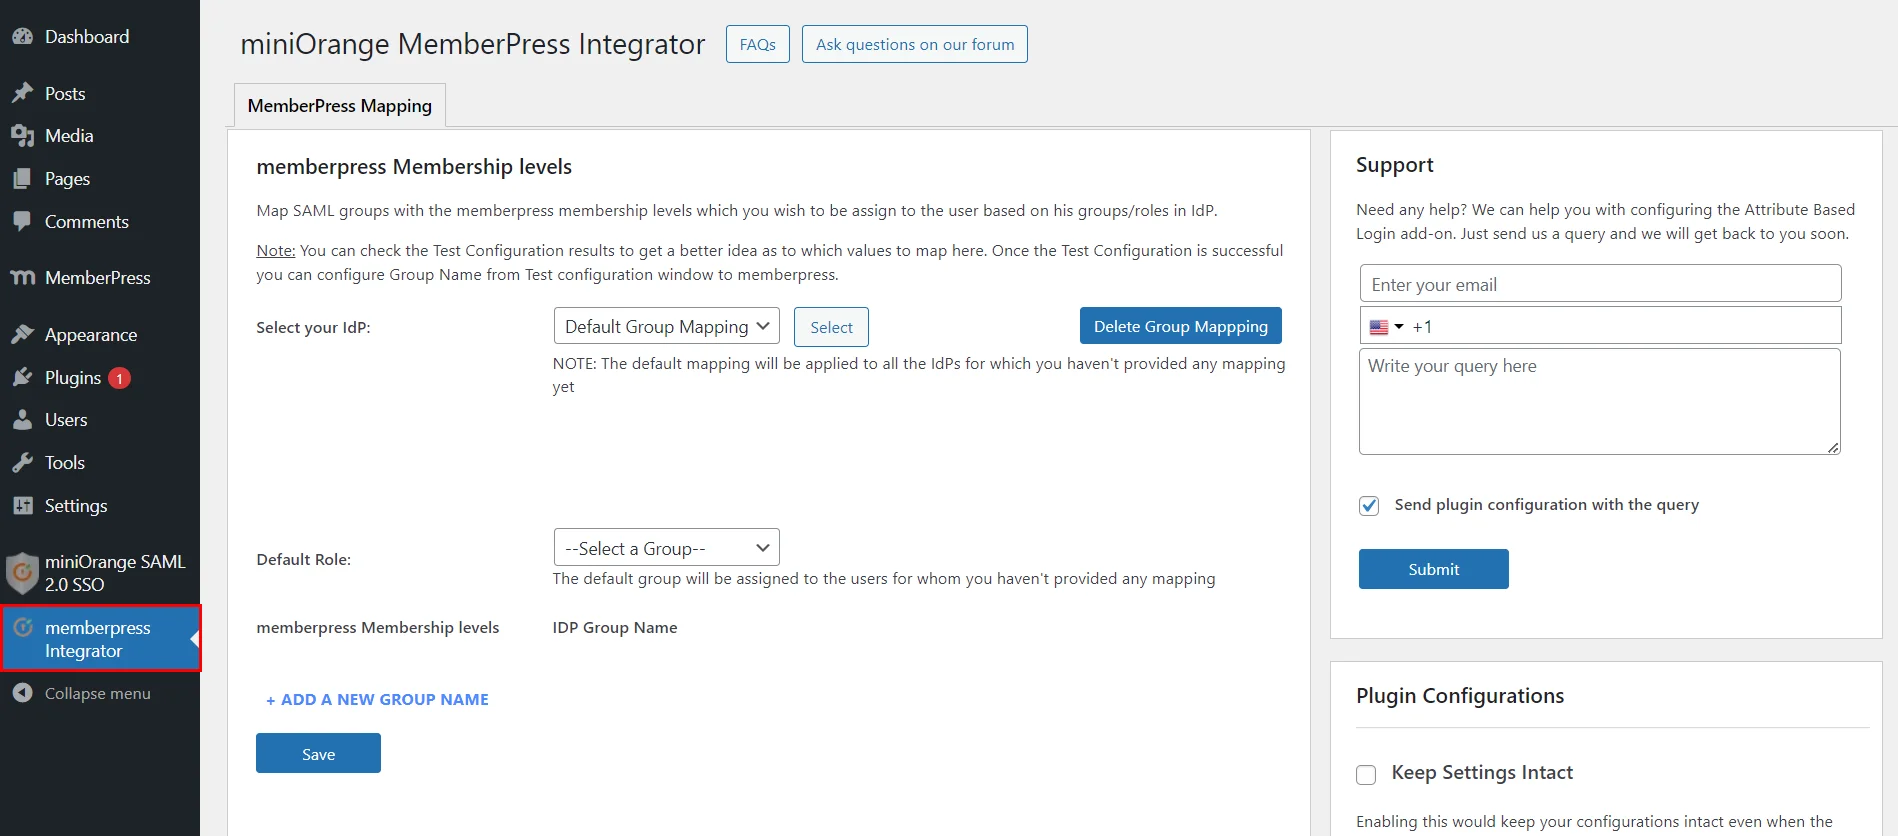Enable the Keep Settings Intact checkbox
The width and height of the screenshot is (1898, 836).
(x=1366, y=774)
